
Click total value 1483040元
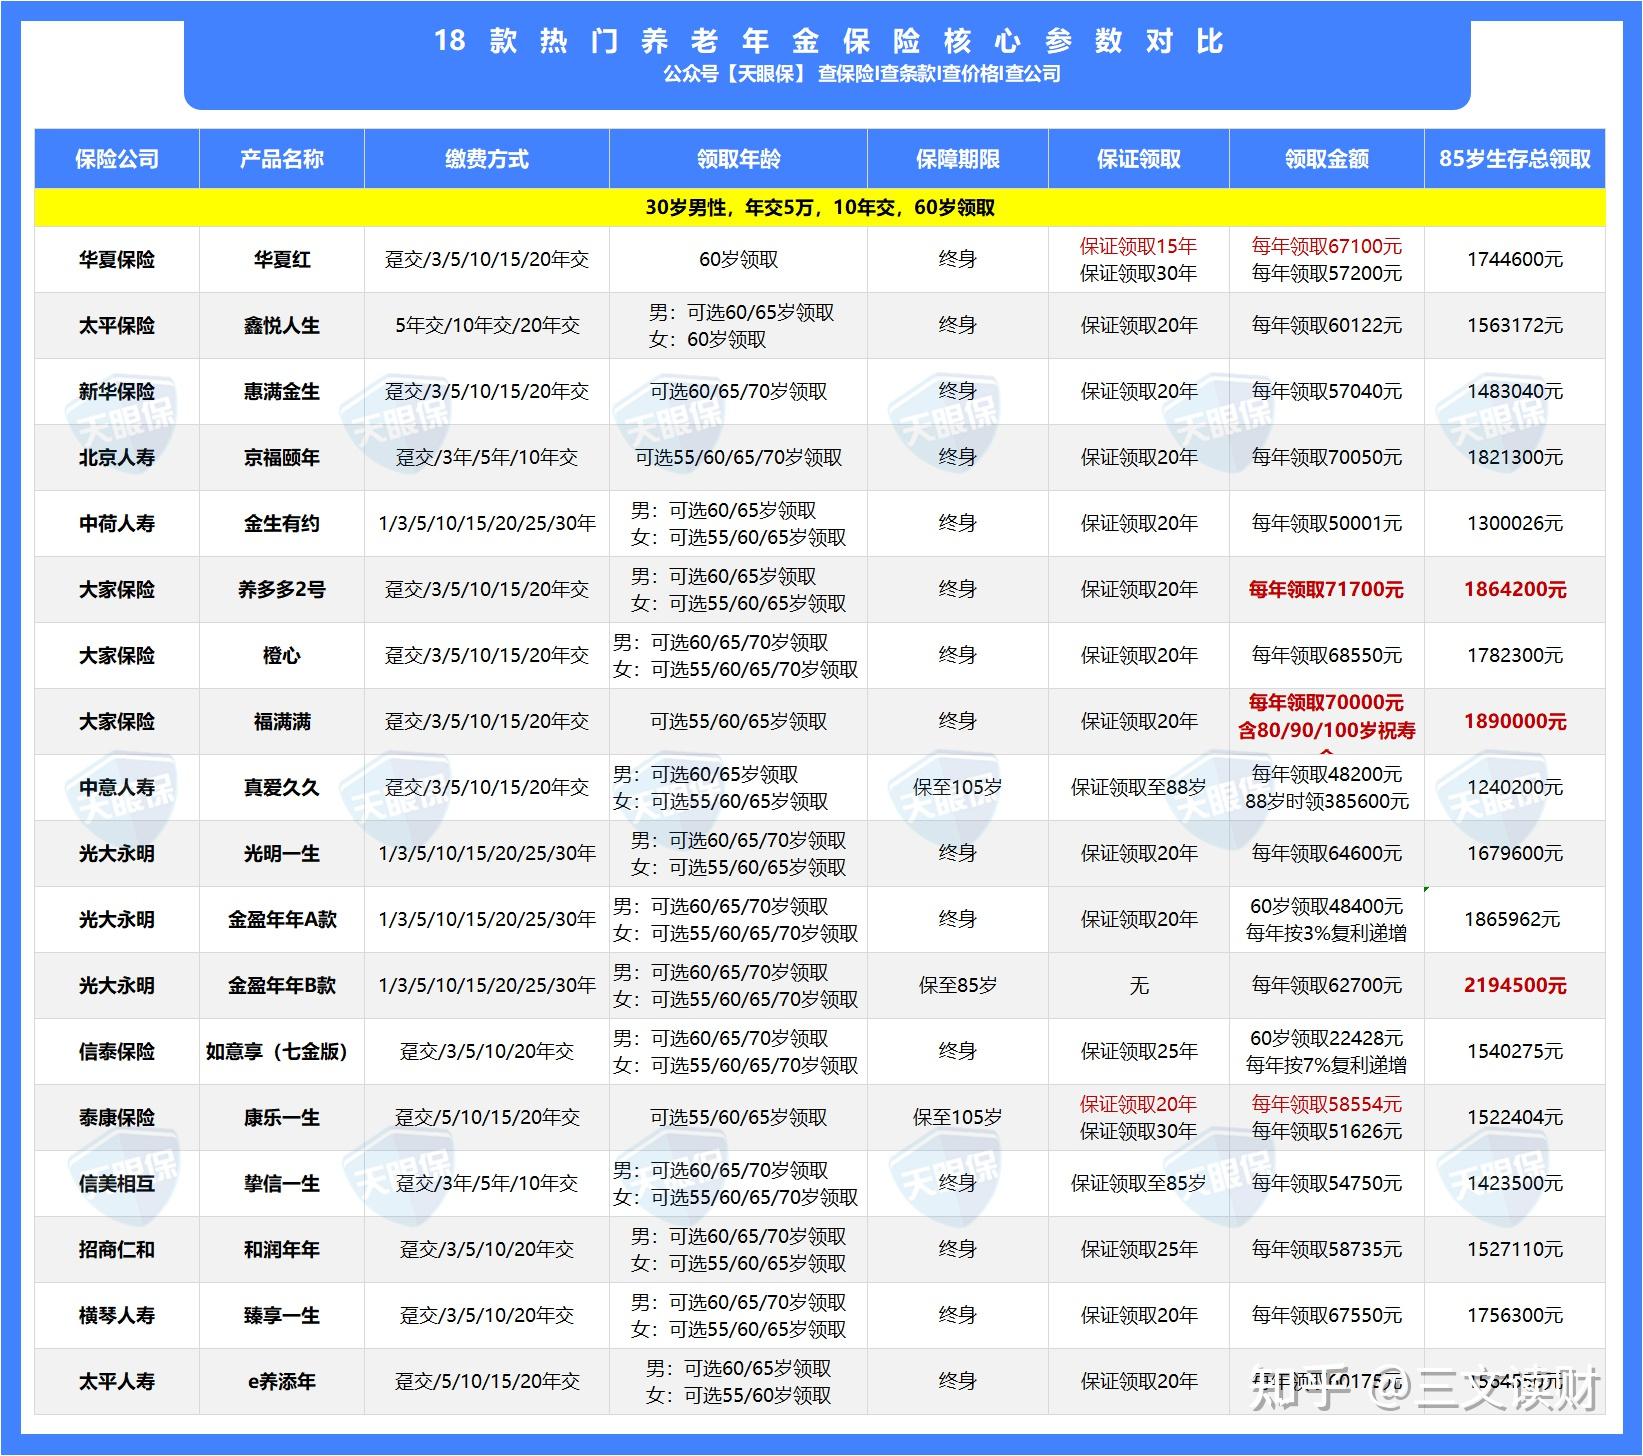[x=1515, y=392]
